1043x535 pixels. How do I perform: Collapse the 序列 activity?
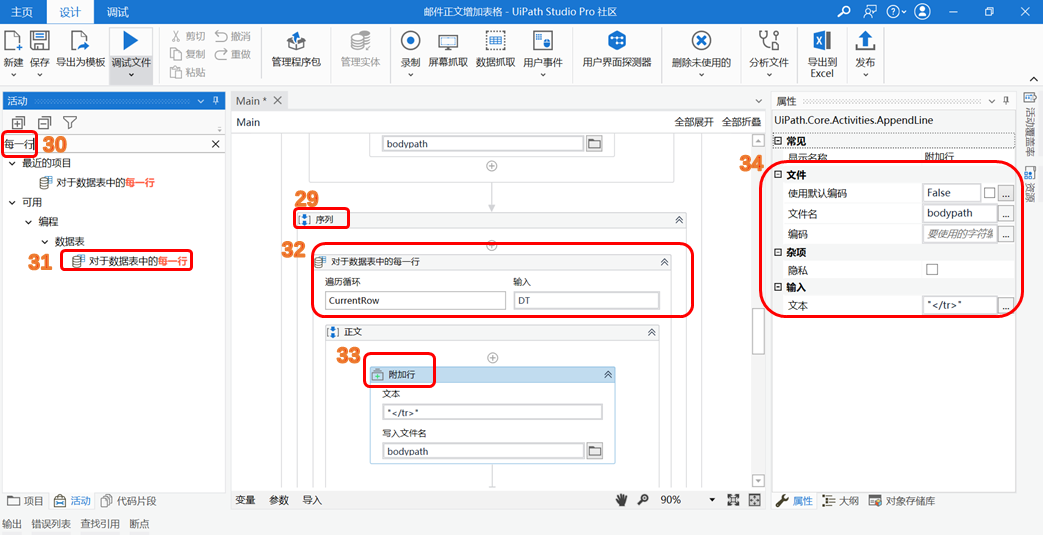678,220
